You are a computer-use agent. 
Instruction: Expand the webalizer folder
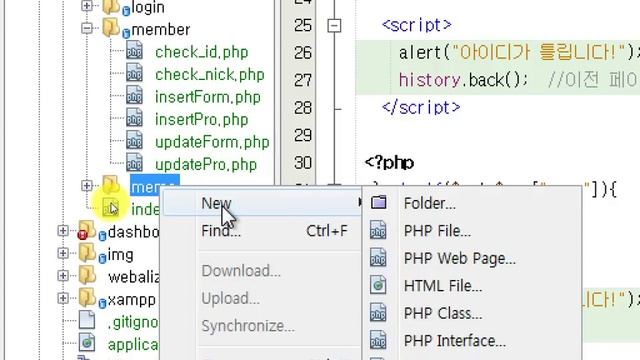63,276
